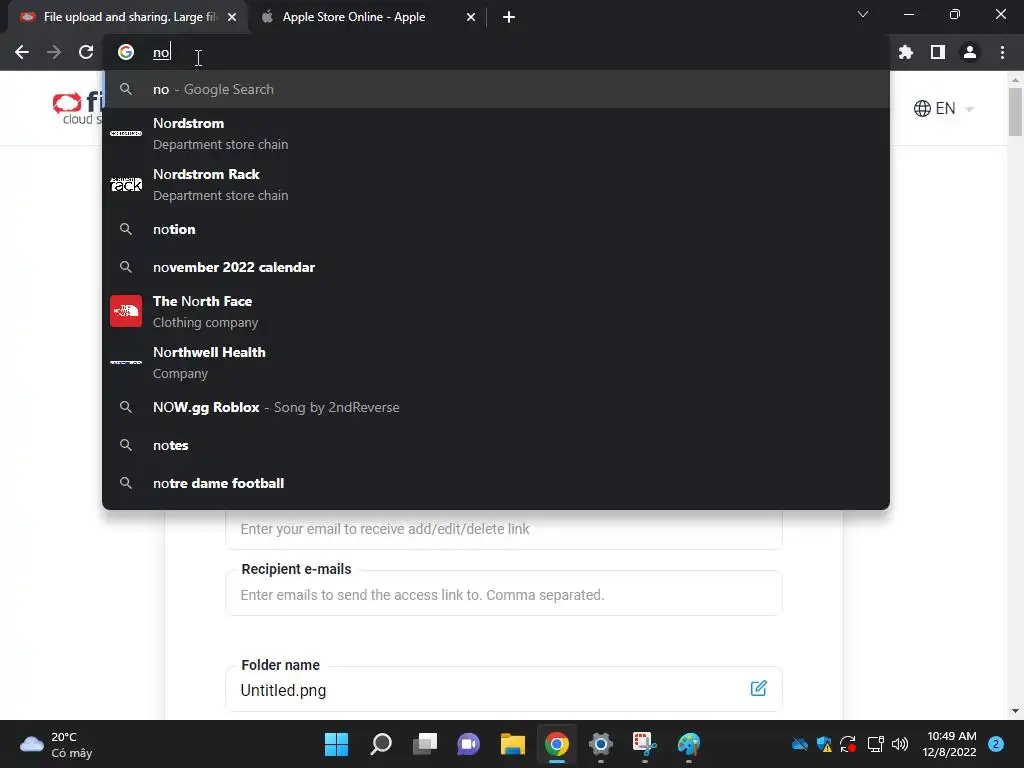Toggle the browser side panel icon
The width and height of the screenshot is (1024, 768).
(x=937, y=52)
